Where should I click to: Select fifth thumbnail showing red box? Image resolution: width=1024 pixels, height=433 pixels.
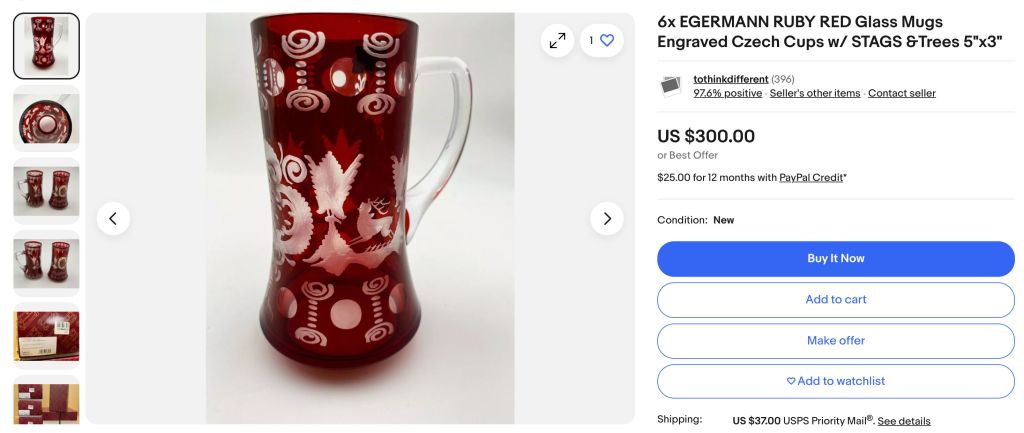coord(46,336)
